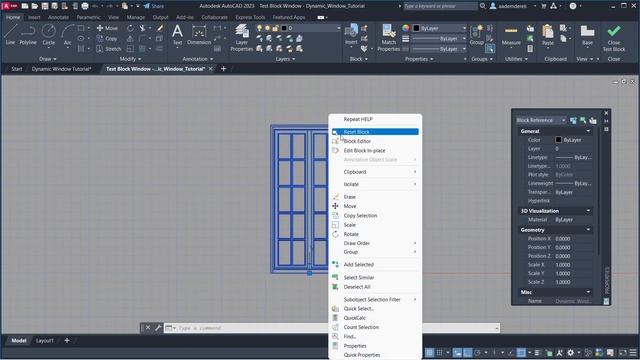Image resolution: width=640 pixels, height=360 pixels.
Task: Choose Erase from context menu
Action: coord(375,197)
